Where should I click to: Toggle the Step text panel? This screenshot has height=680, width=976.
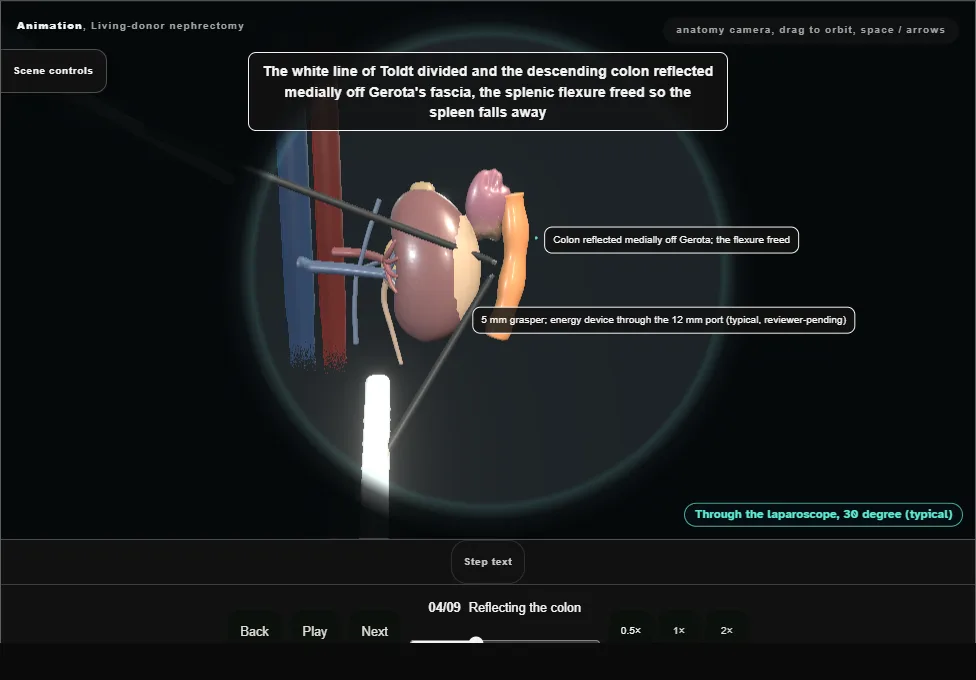pos(488,562)
